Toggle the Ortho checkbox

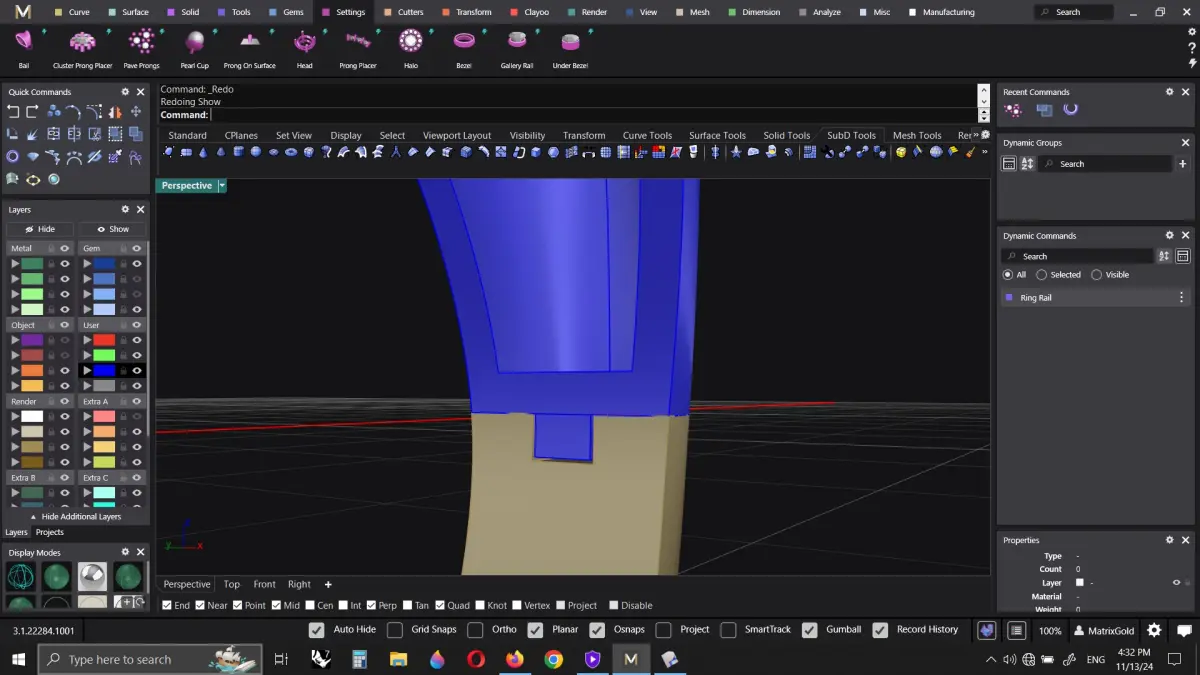(475, 630)
